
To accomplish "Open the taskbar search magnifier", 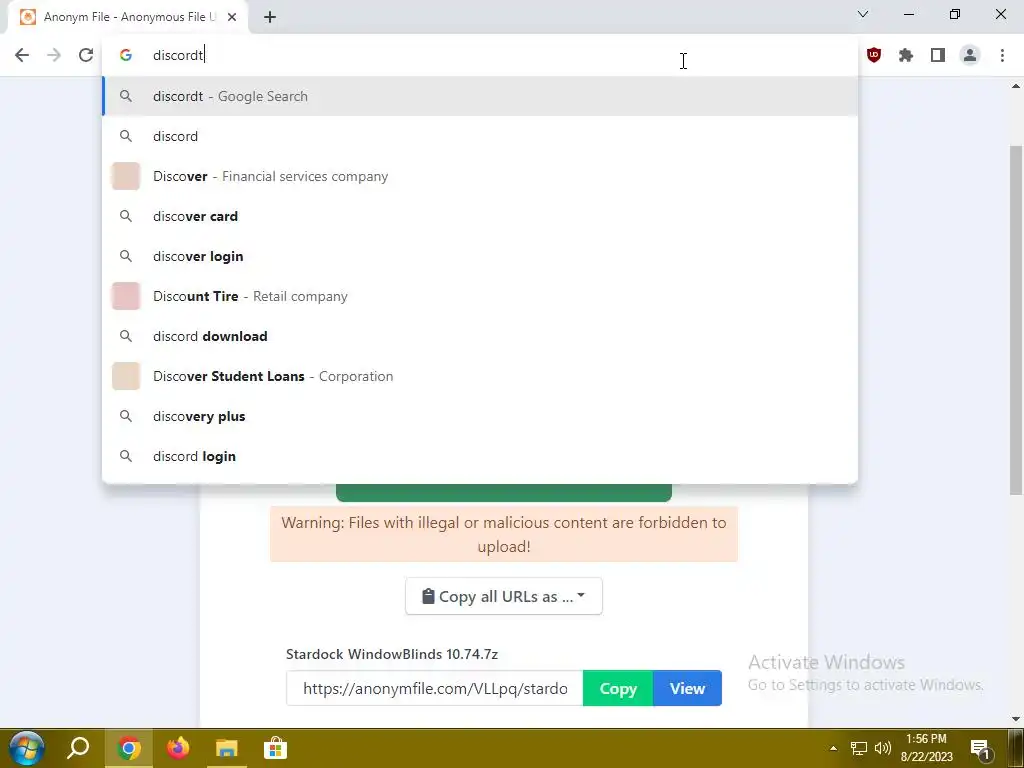I will coord(78,748).
